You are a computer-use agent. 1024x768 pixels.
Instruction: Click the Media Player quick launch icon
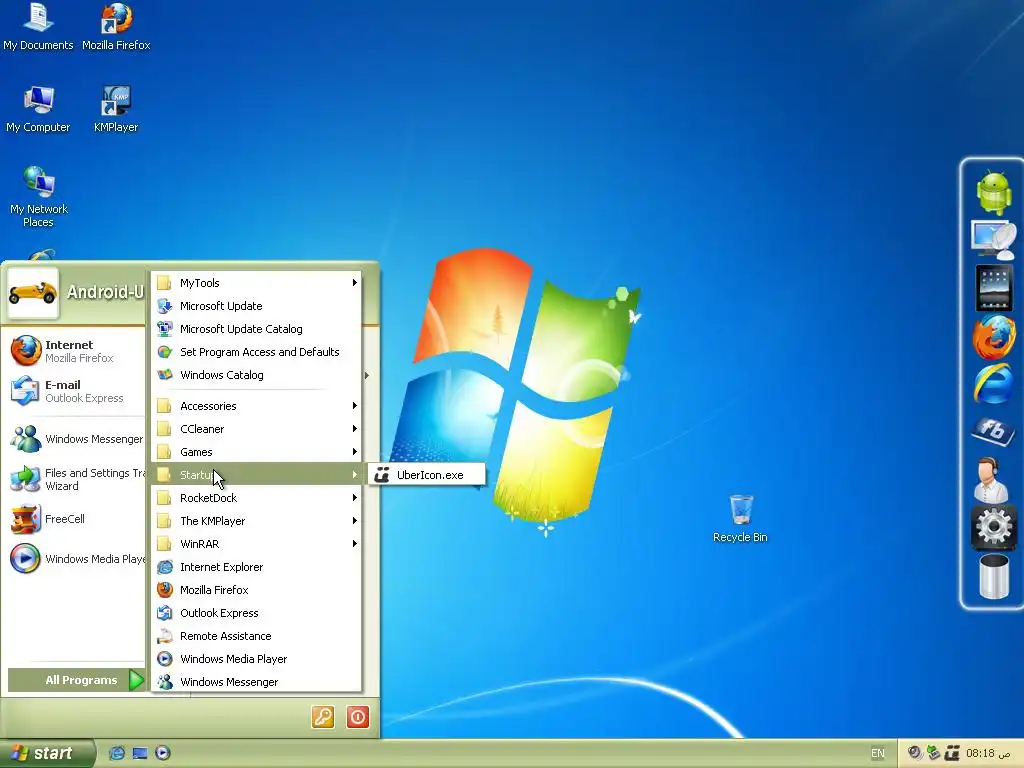tap(163, 753)
